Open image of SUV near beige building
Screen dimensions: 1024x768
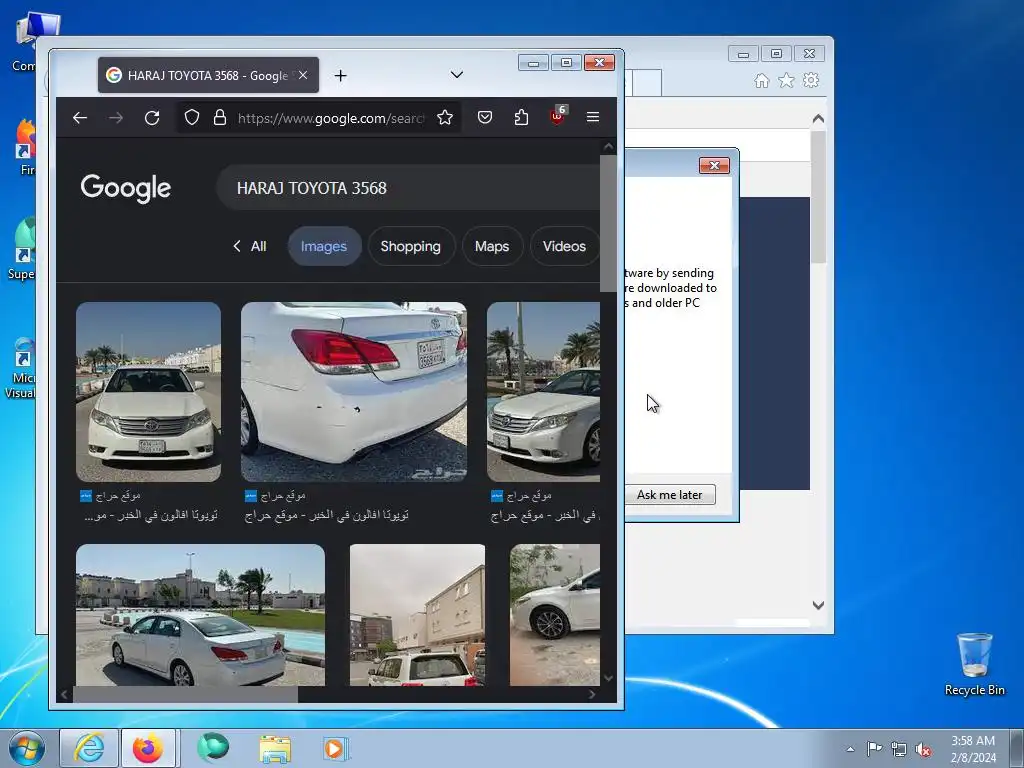pos(417,615)
